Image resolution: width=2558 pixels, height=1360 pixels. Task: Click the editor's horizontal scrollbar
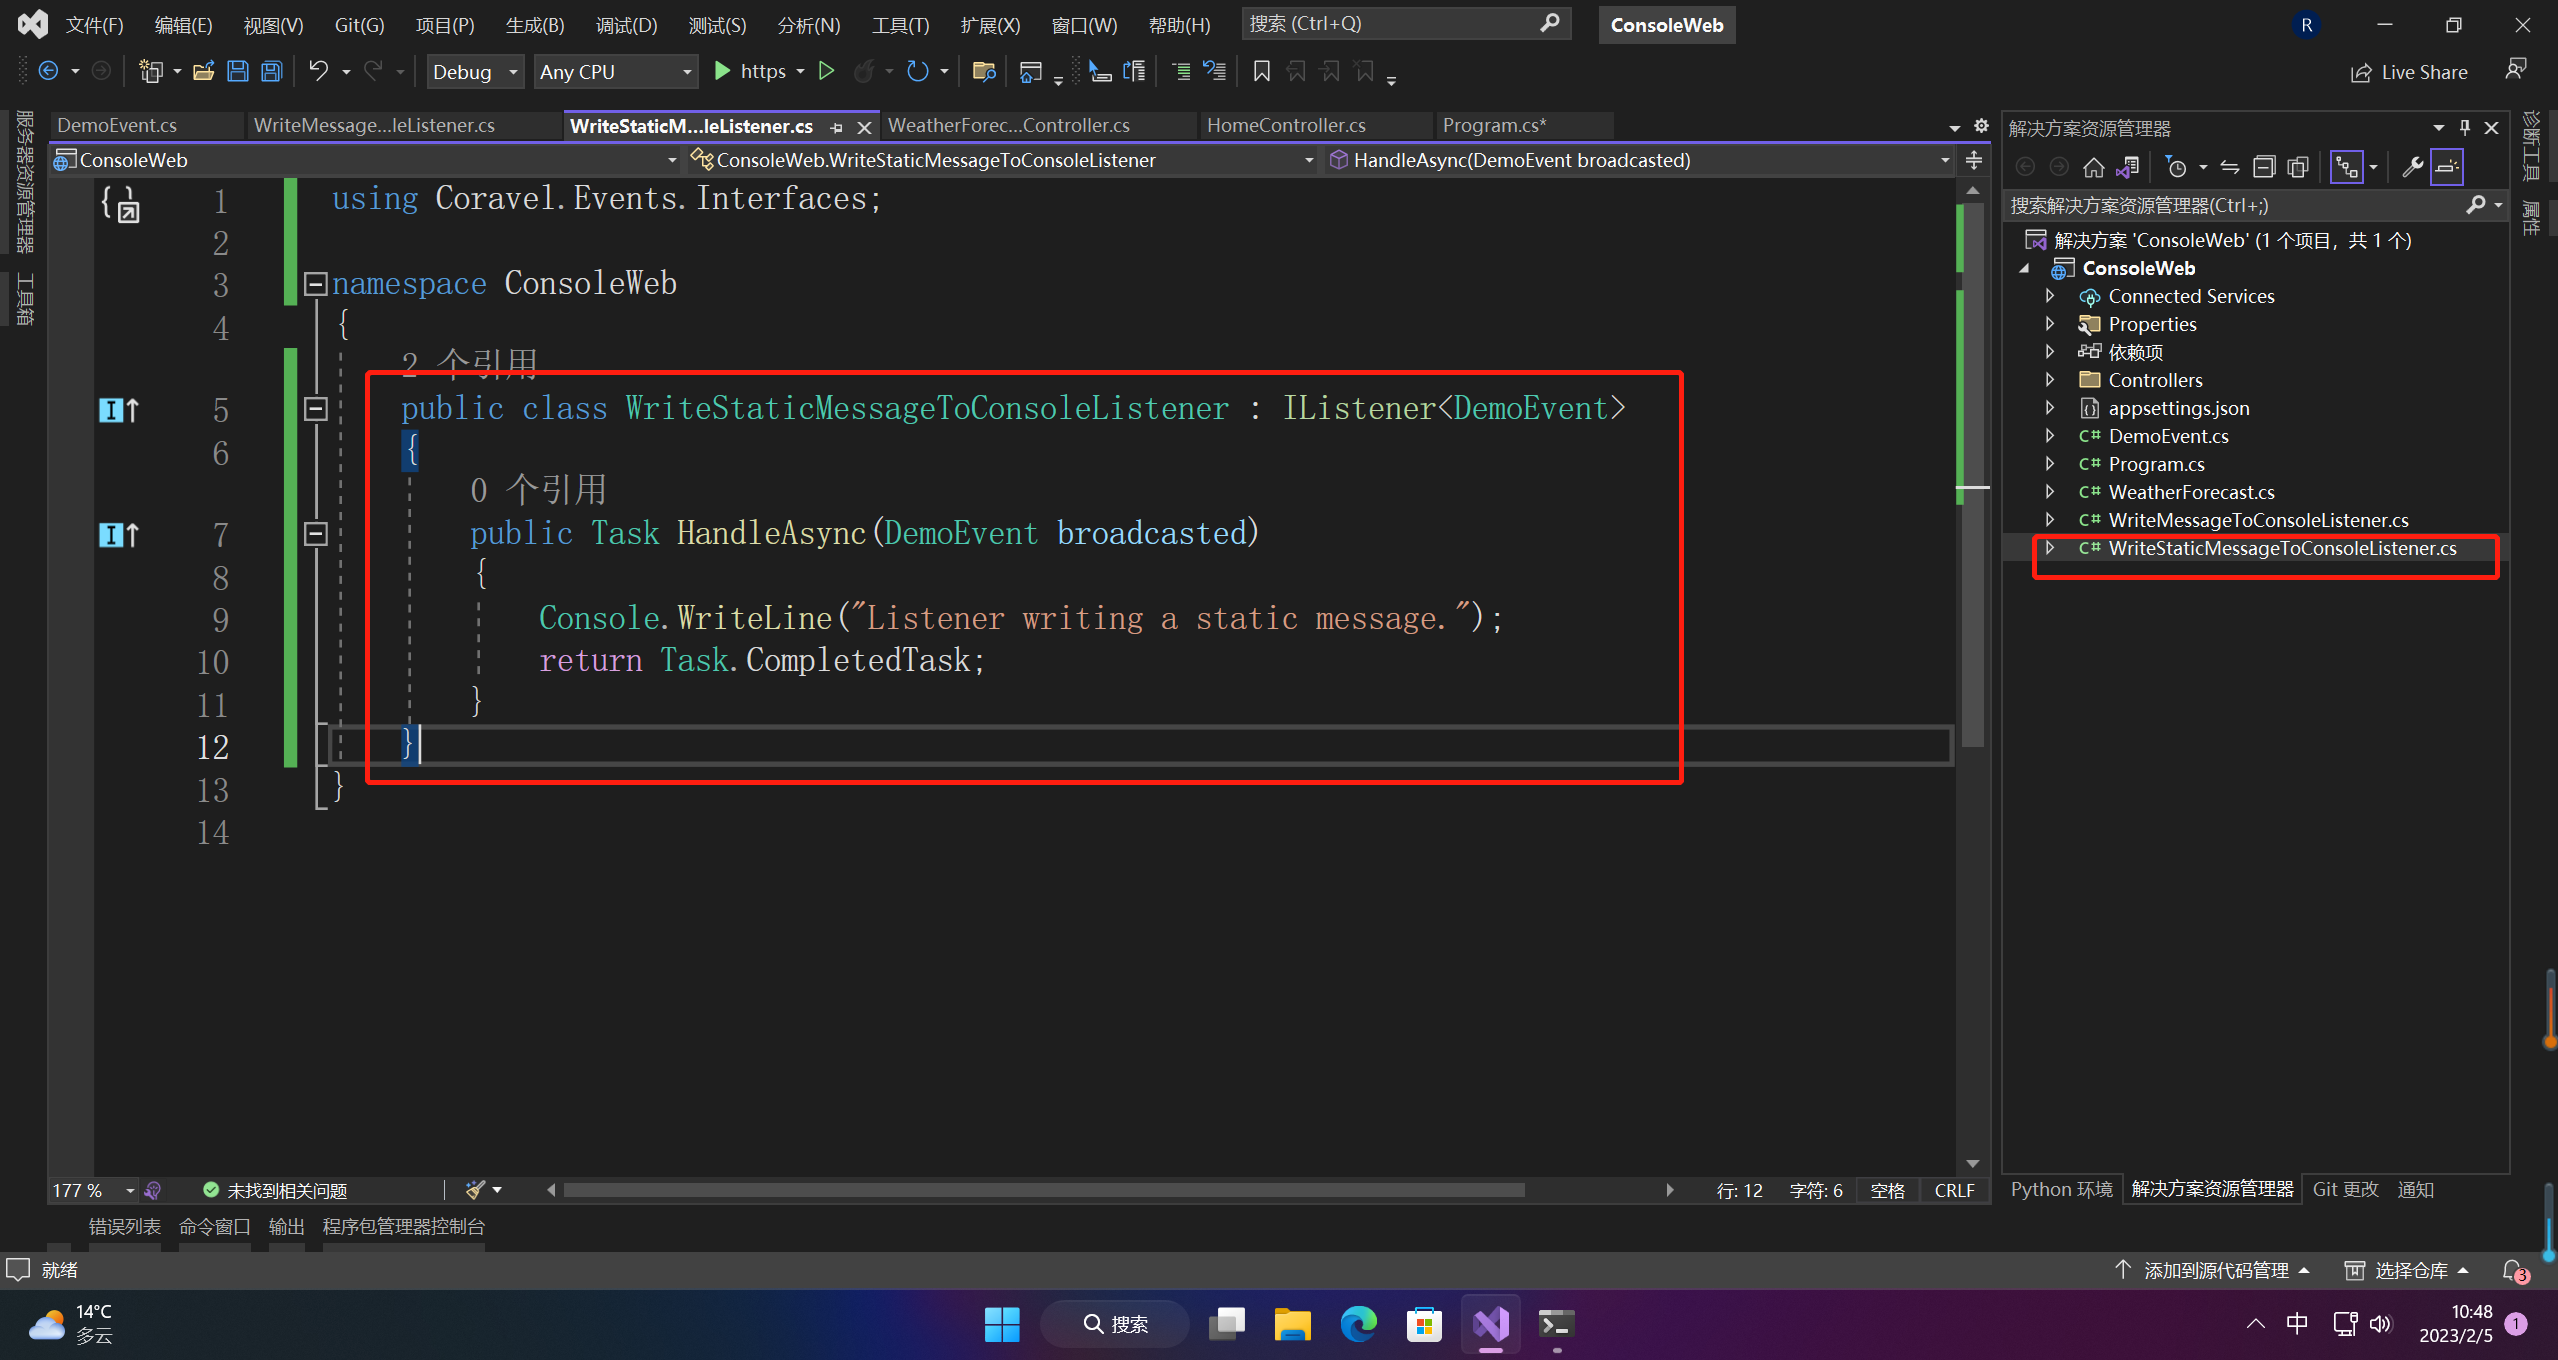coord(1043,1190)
